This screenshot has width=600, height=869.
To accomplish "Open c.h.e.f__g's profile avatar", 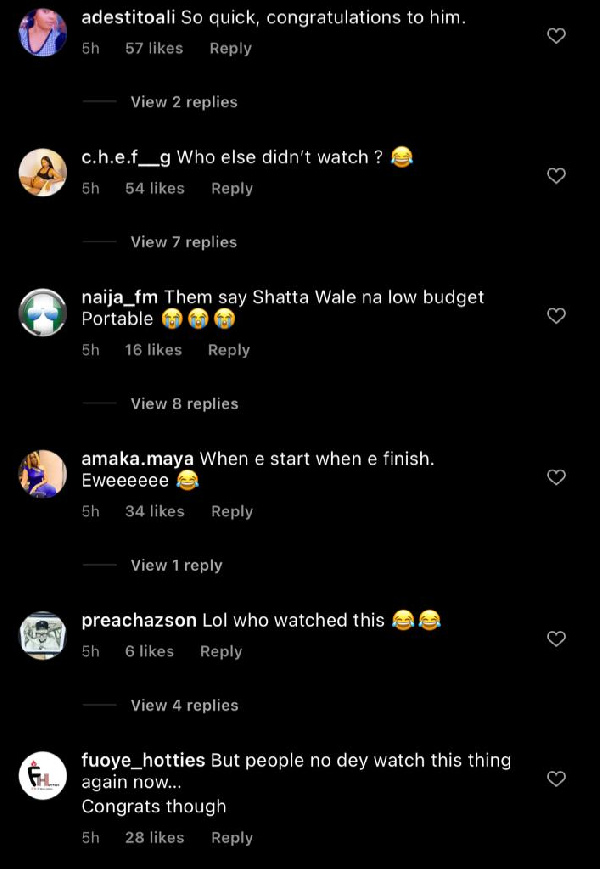I will click(x=42, y=170).
